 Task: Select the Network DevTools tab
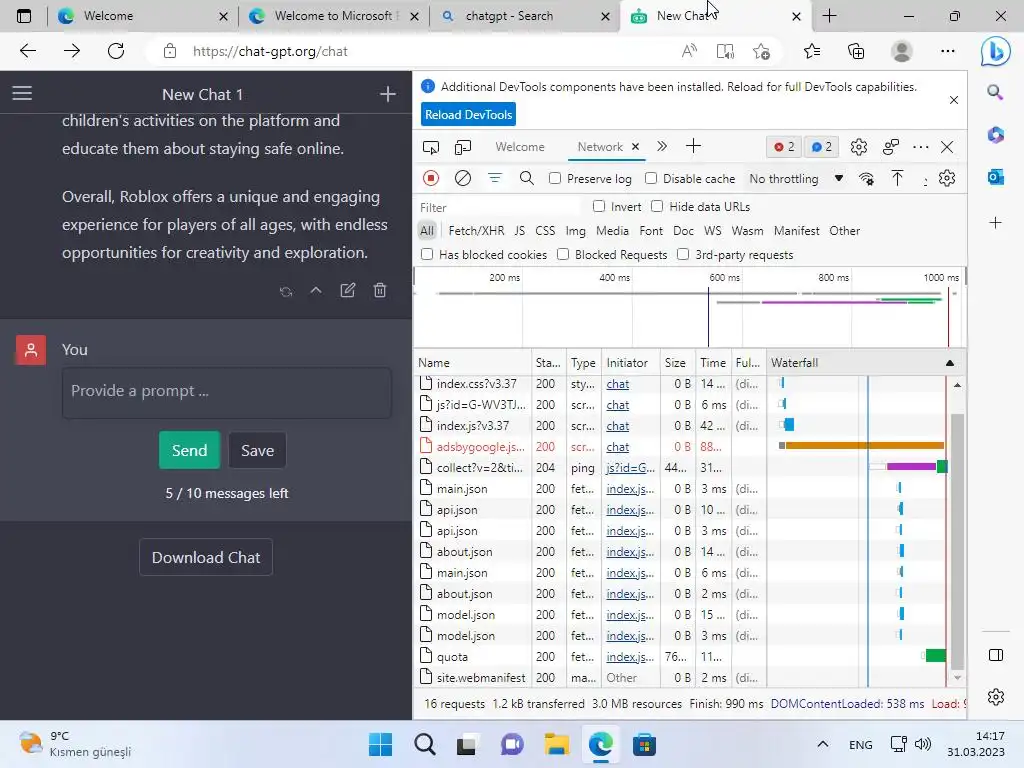click(600, 147)
